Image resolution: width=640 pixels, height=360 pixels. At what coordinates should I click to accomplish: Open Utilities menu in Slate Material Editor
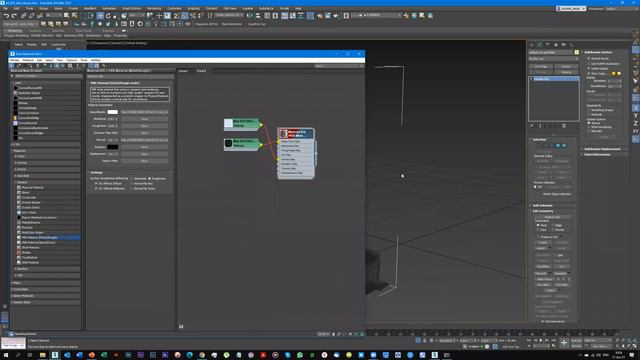pyautogui.click(x=96, y=60)
